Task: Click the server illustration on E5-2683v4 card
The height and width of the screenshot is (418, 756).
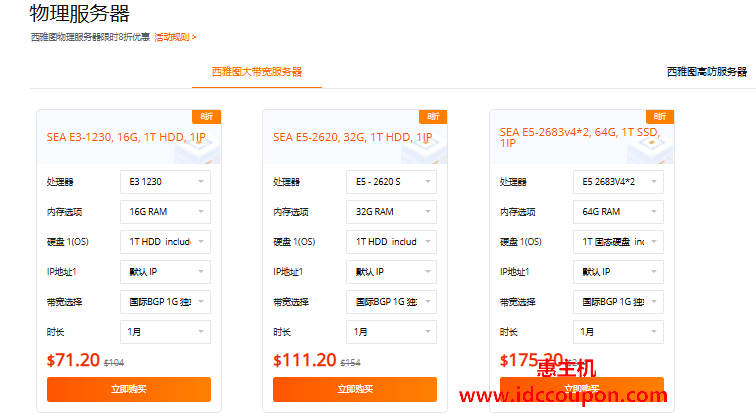Action: (x=650, y=150)
